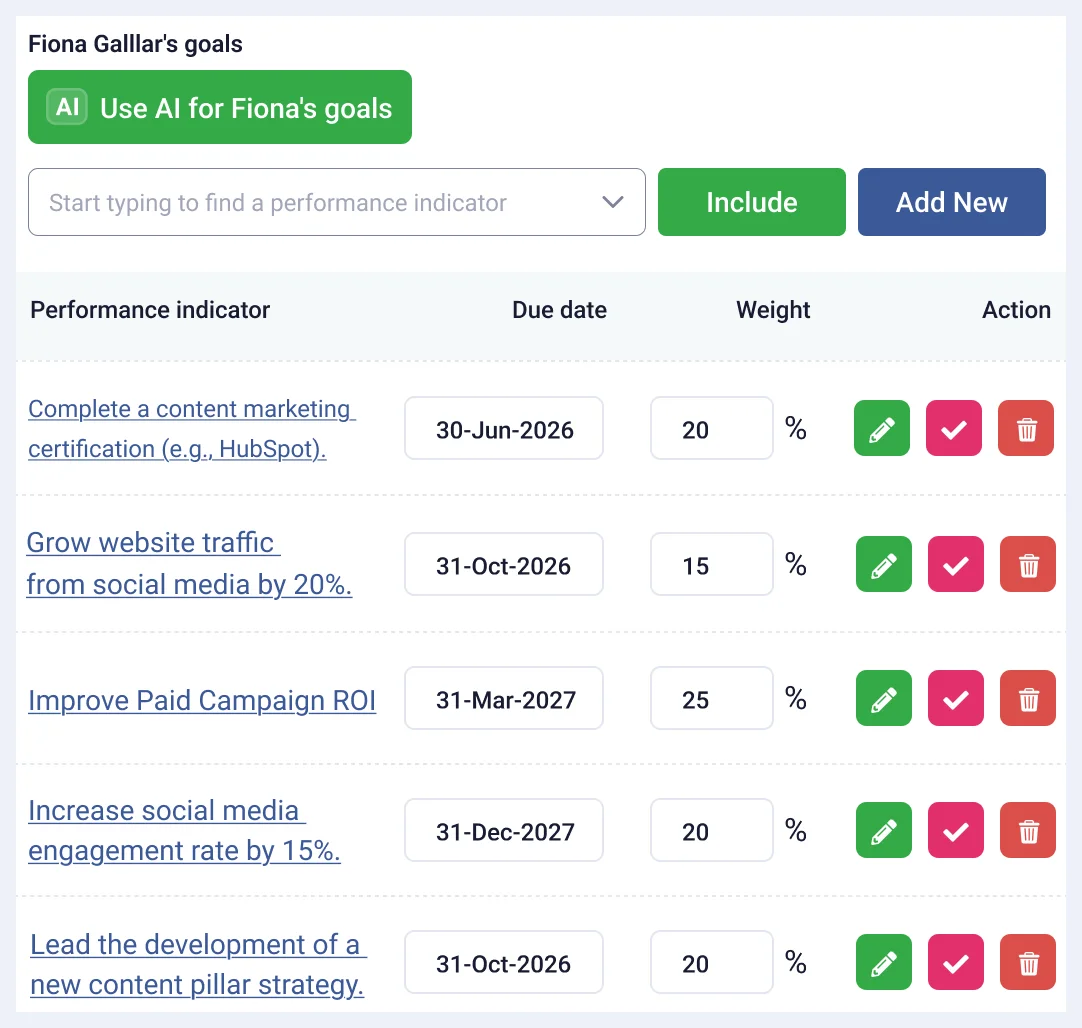Click the Fiona Galllar's goals heading

click(x=135, y=43)
